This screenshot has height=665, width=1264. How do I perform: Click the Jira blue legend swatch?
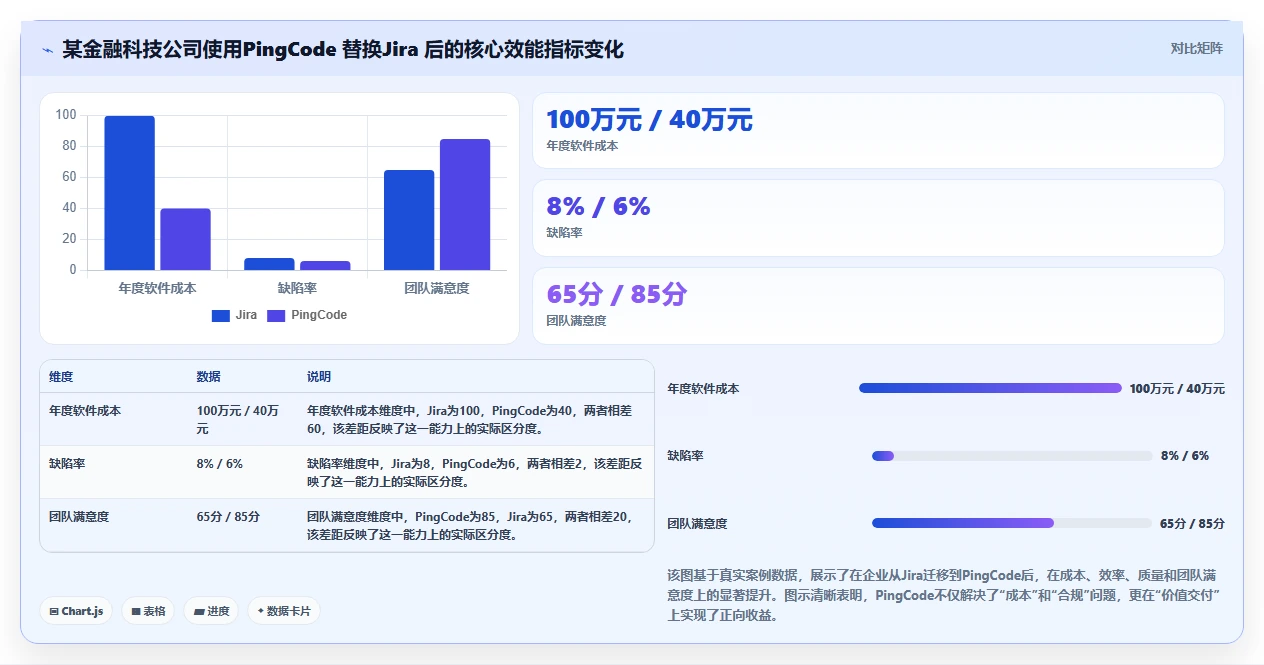(221, 316)
